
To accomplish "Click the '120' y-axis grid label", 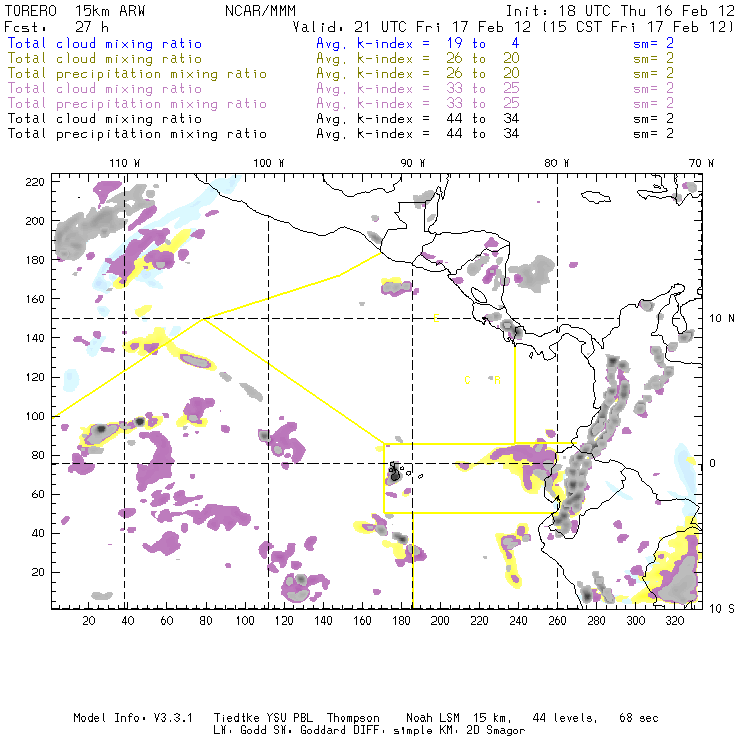I will coord(35,377).
